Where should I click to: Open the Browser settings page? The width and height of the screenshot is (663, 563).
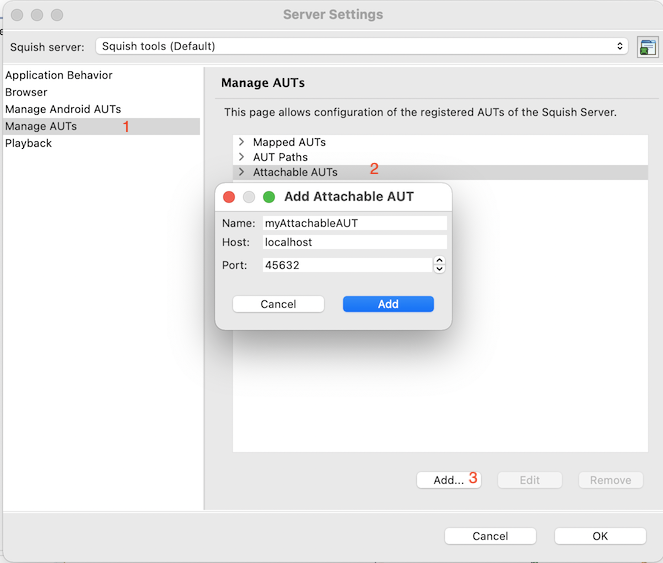click(26, 92)
